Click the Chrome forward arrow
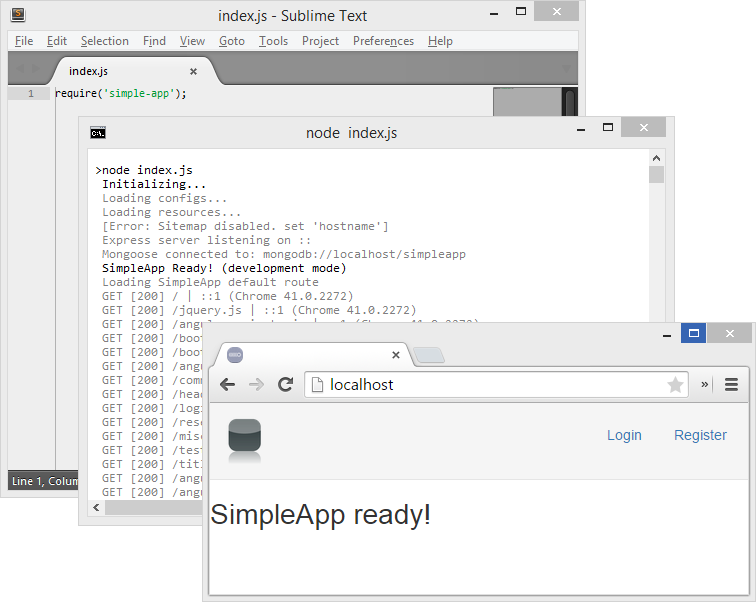 [x=256, y=384]
